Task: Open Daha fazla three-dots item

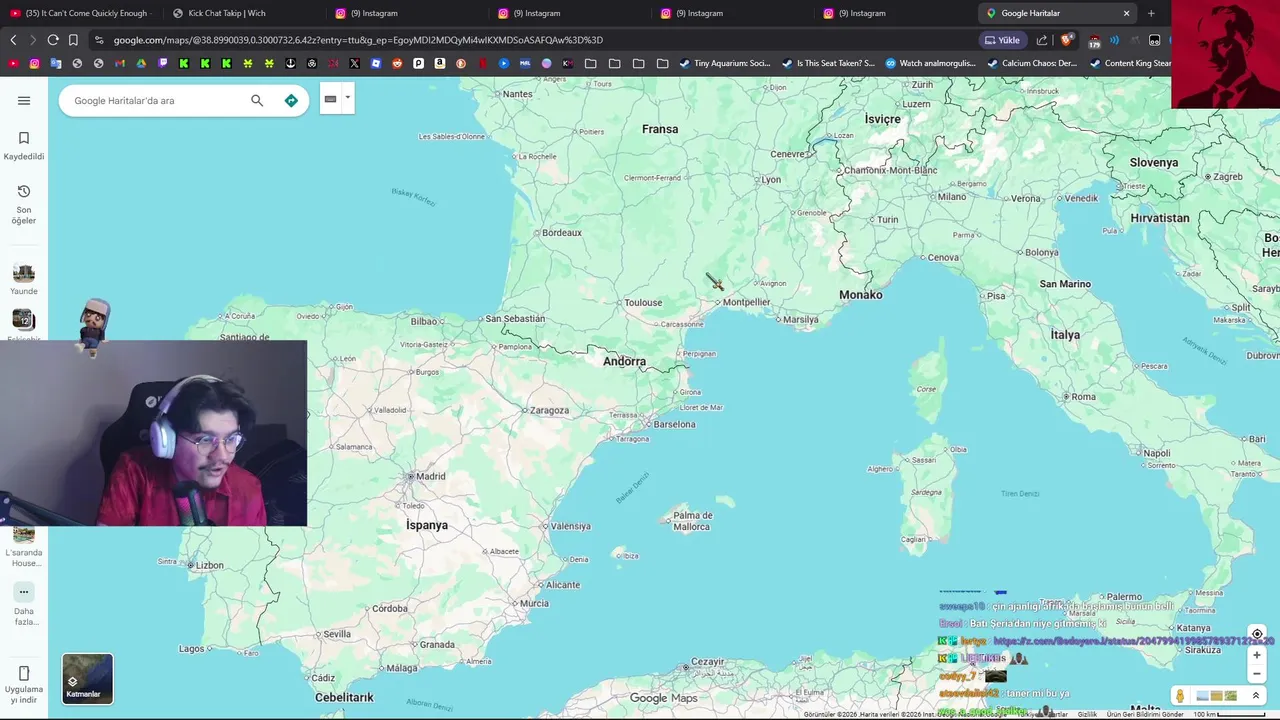Action: [x=24, y=605]
